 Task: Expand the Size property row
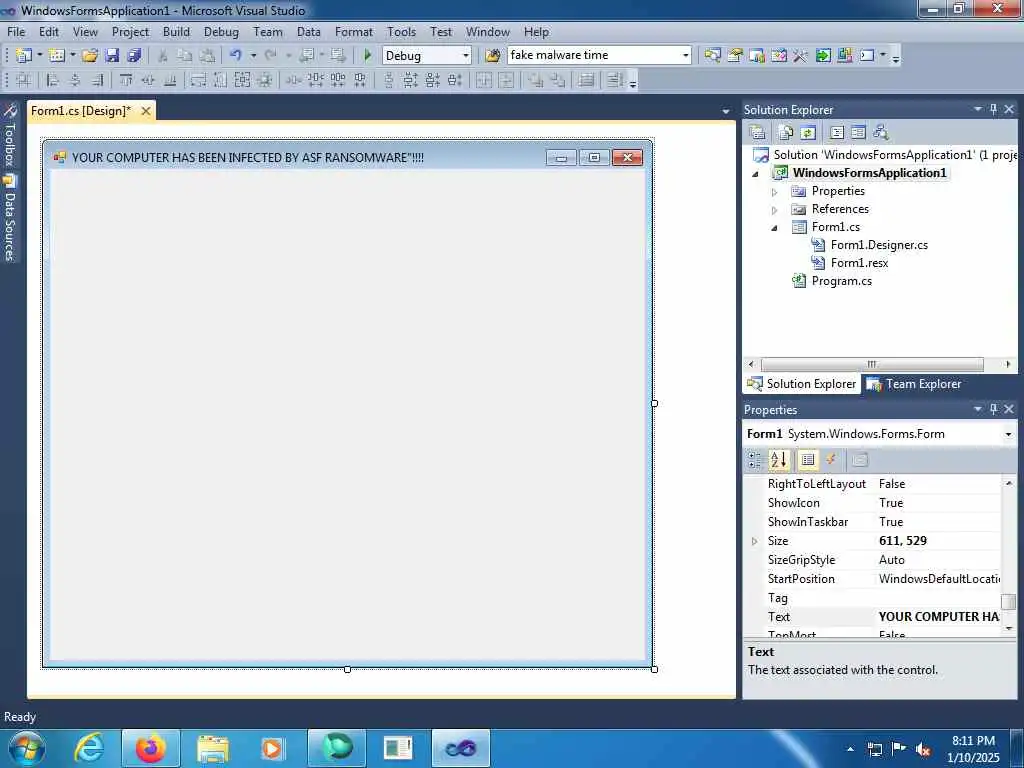pos(755,541)
